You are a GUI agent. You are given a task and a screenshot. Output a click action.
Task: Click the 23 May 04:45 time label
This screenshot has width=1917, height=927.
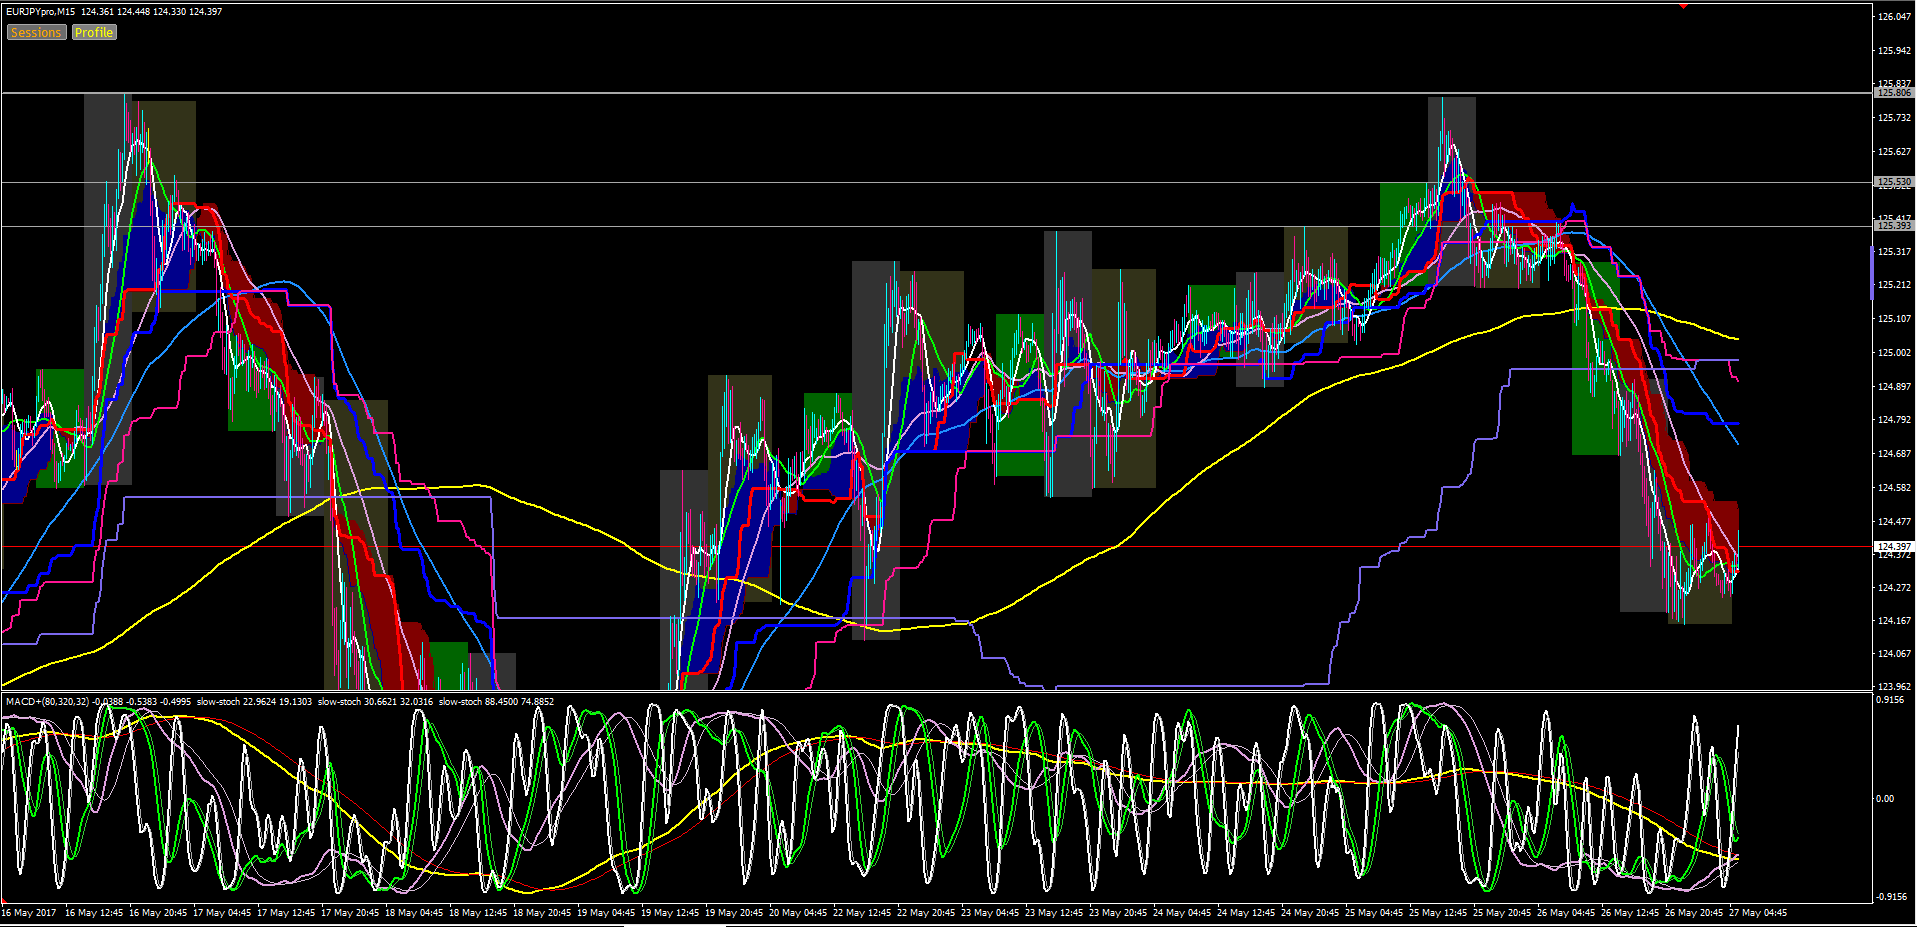pos(990,913)
